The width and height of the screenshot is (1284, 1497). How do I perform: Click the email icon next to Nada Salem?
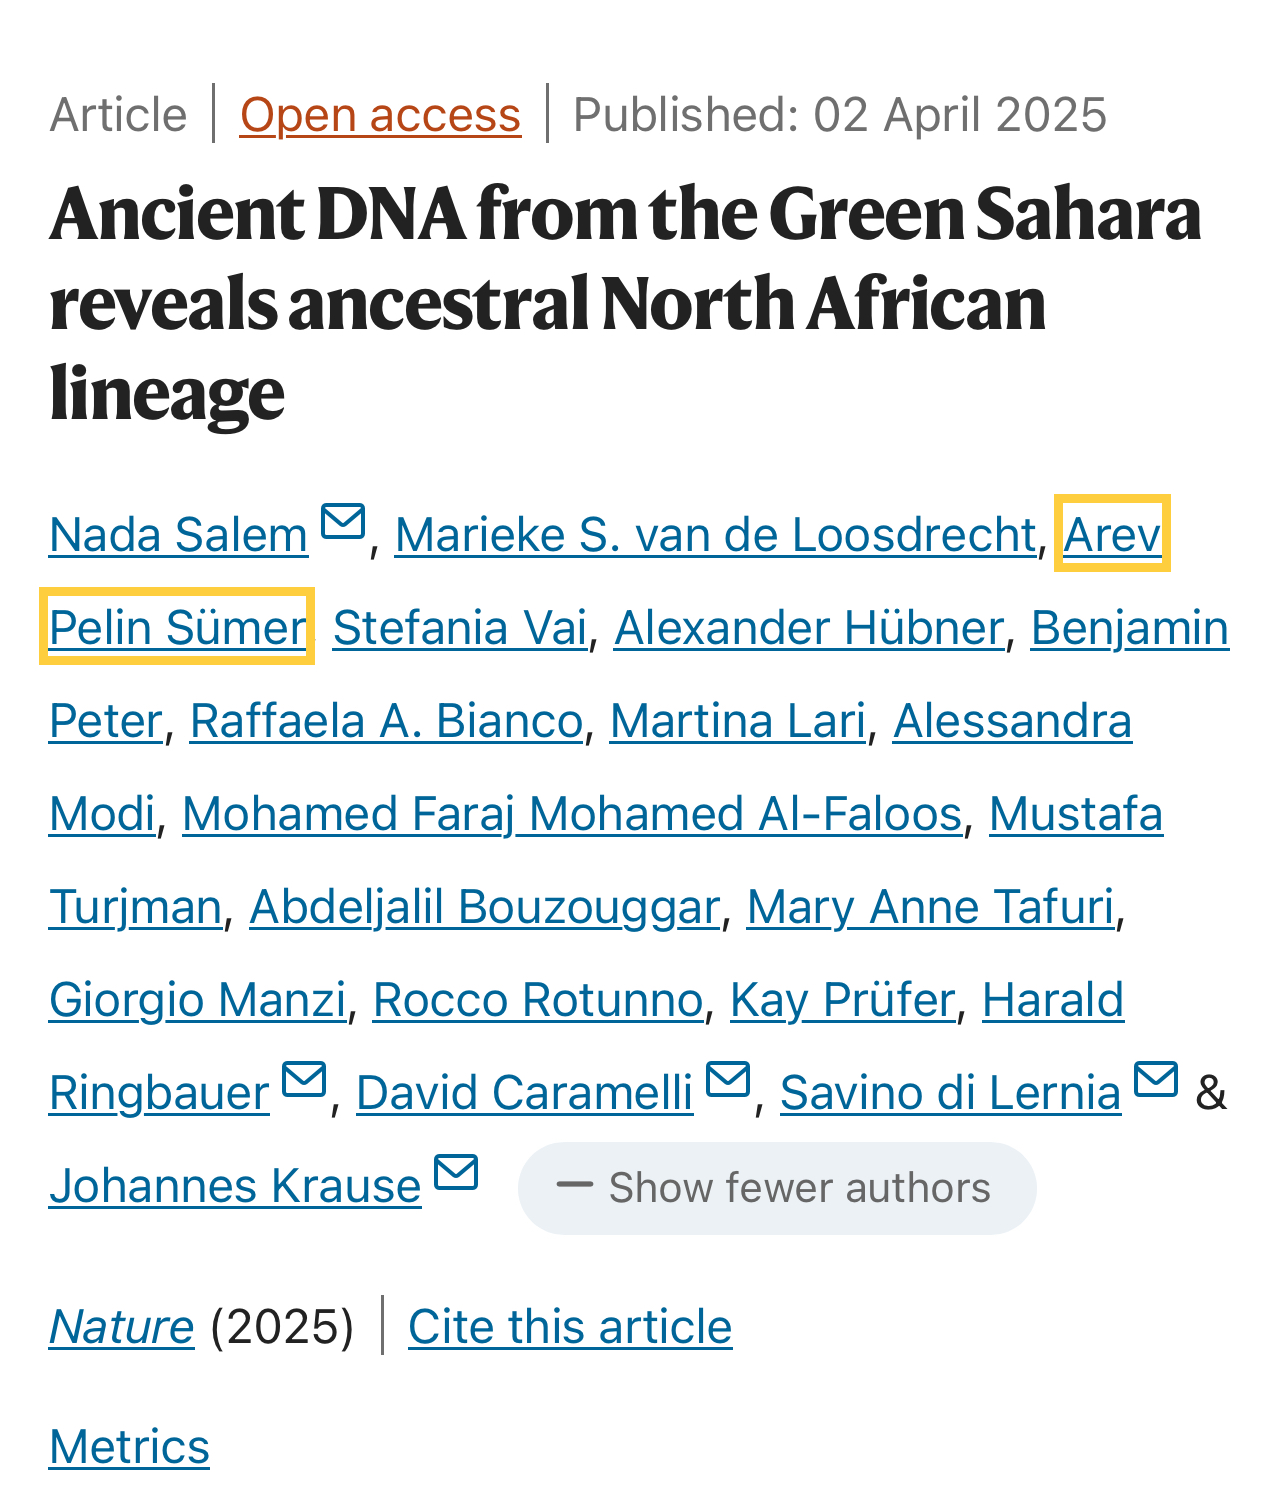[x=343, y=522]
